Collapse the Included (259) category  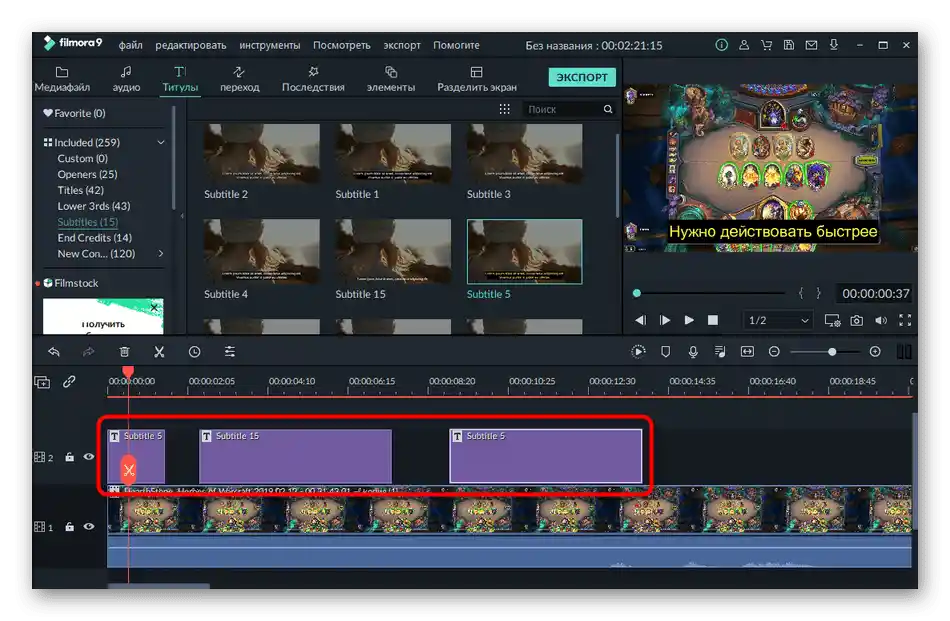click(161, 143)
